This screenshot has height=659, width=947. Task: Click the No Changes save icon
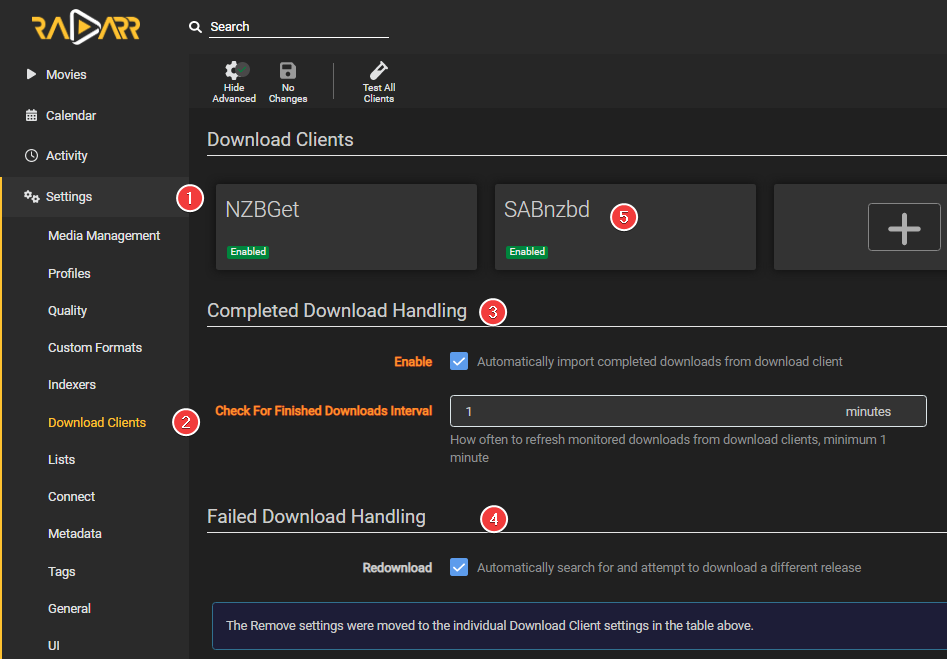point(288,81)
